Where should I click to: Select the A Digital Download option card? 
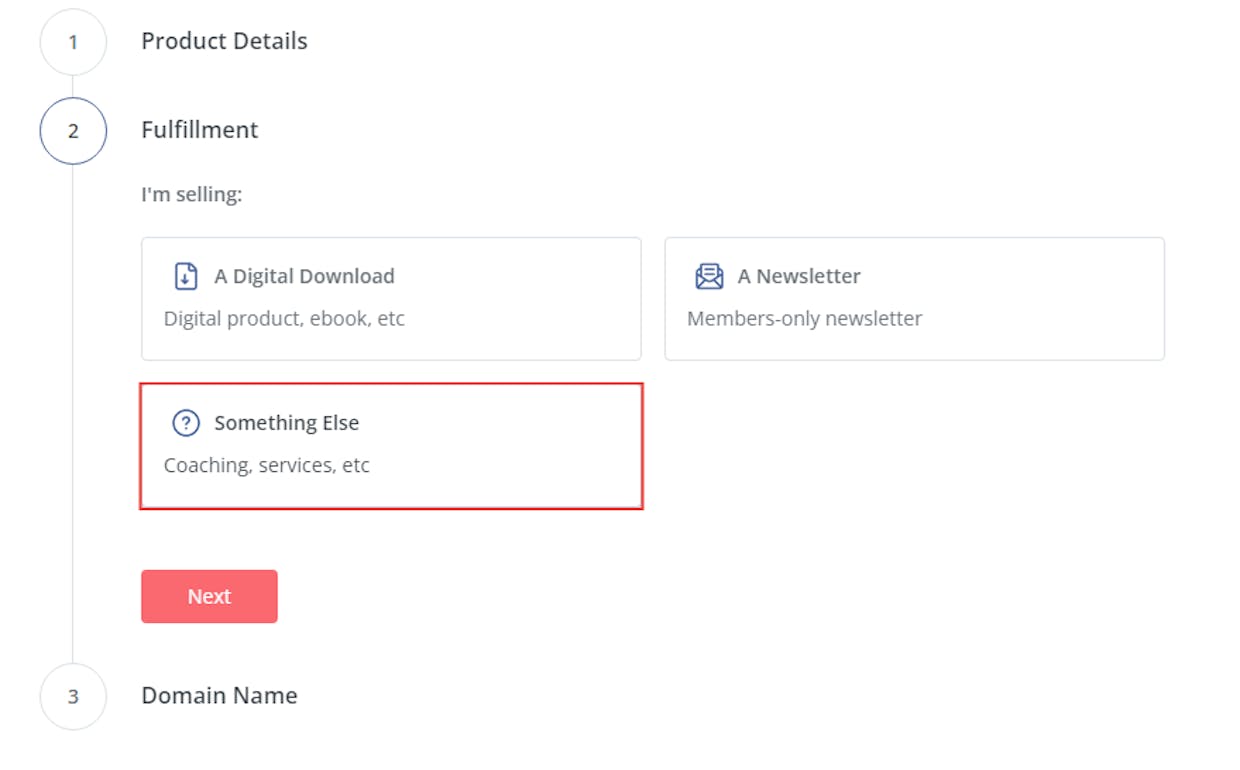tap(391, 299)
